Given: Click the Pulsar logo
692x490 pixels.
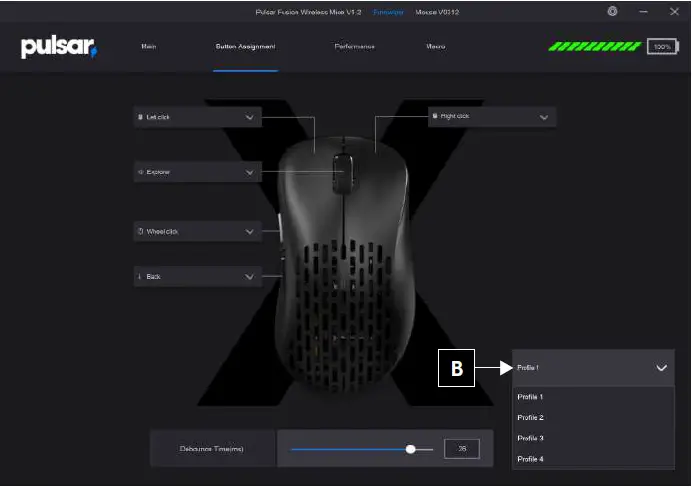Looking at the screenshot, I should click(59, 47).
